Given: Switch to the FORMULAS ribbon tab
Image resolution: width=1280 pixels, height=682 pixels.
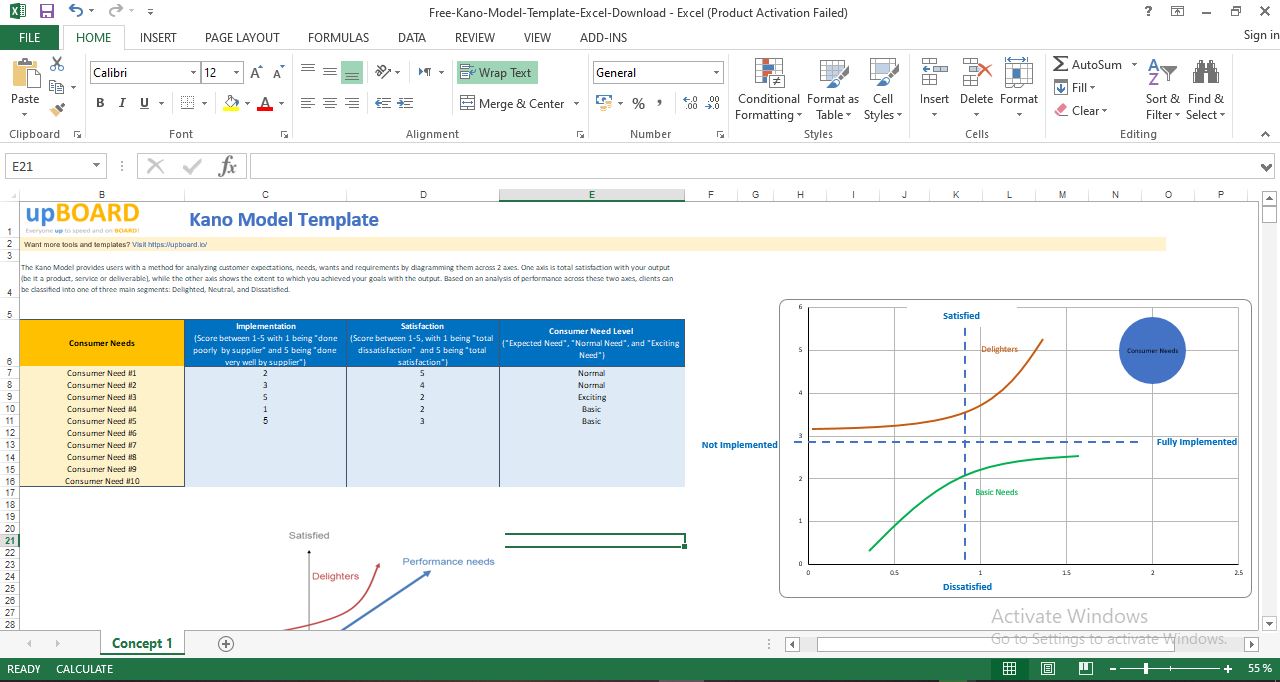Looking at the screenshot, I should (x=338, y=37).
